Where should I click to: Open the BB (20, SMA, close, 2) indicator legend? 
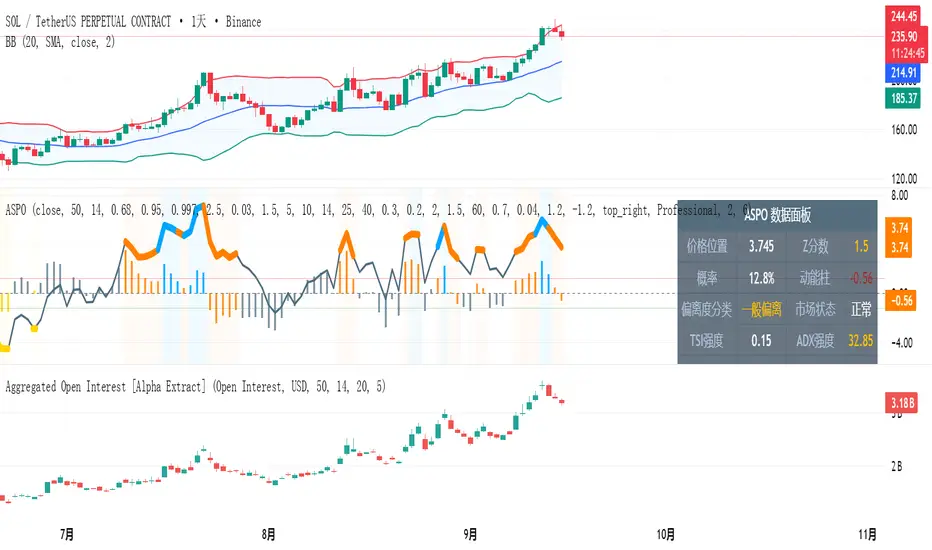(x=60, y=42)
